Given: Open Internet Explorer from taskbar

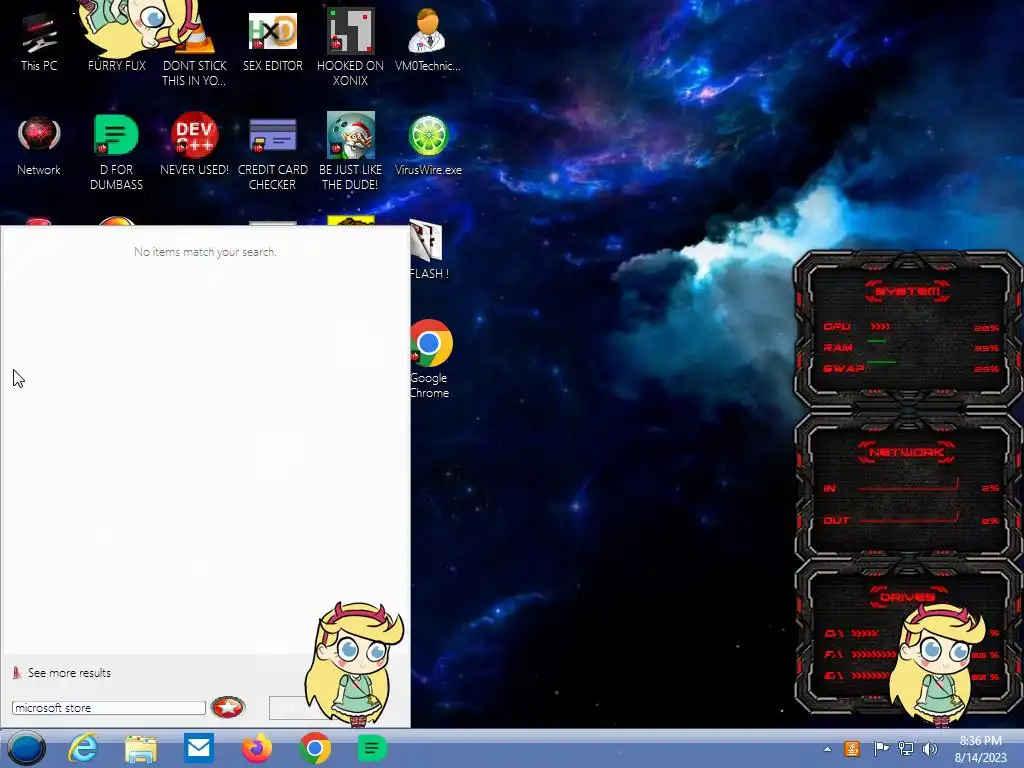Looking at the screenshot, I should tap(83, 748).
